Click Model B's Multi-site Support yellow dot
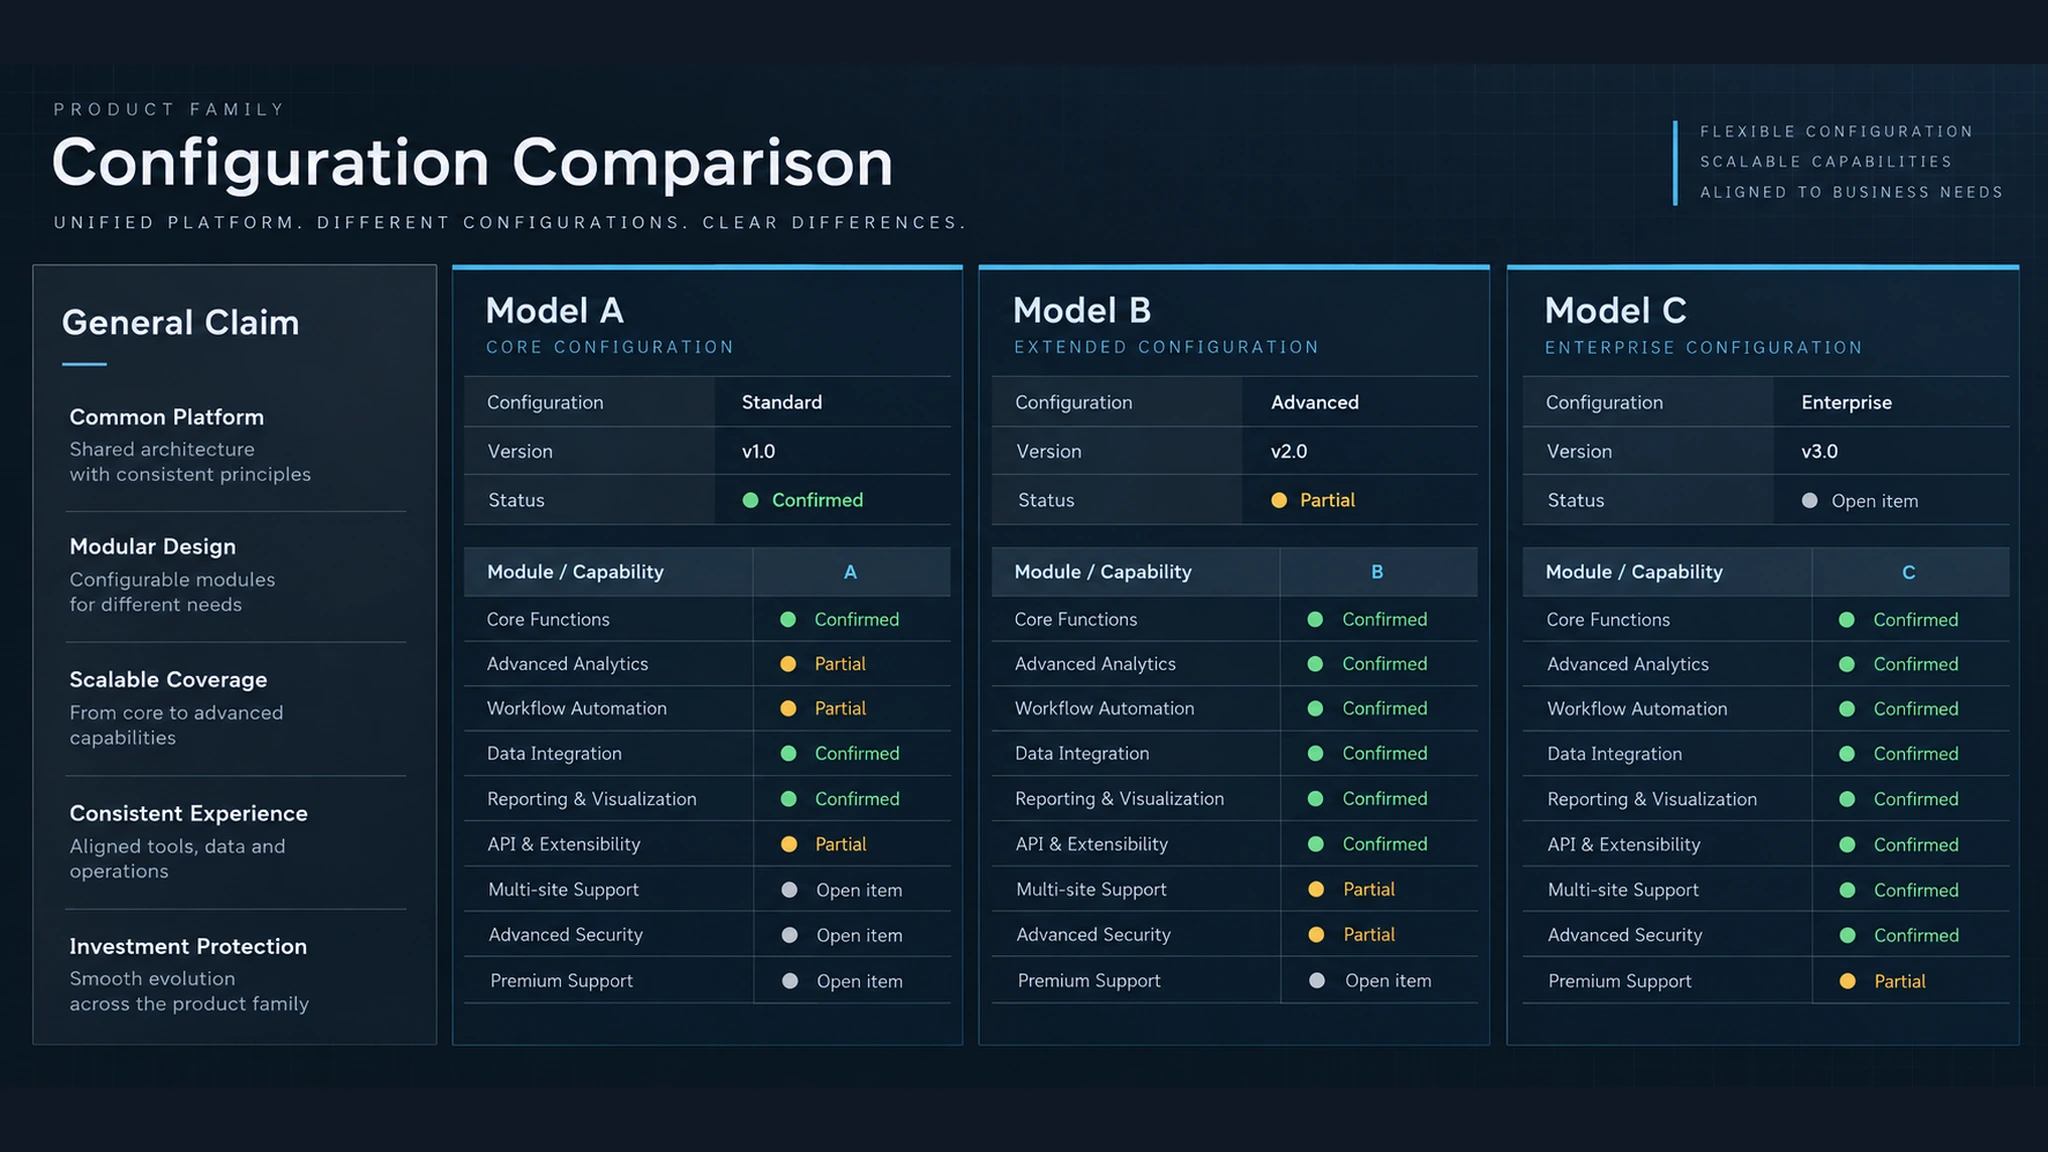The image size is (2048, 1152). (1316, 889)
